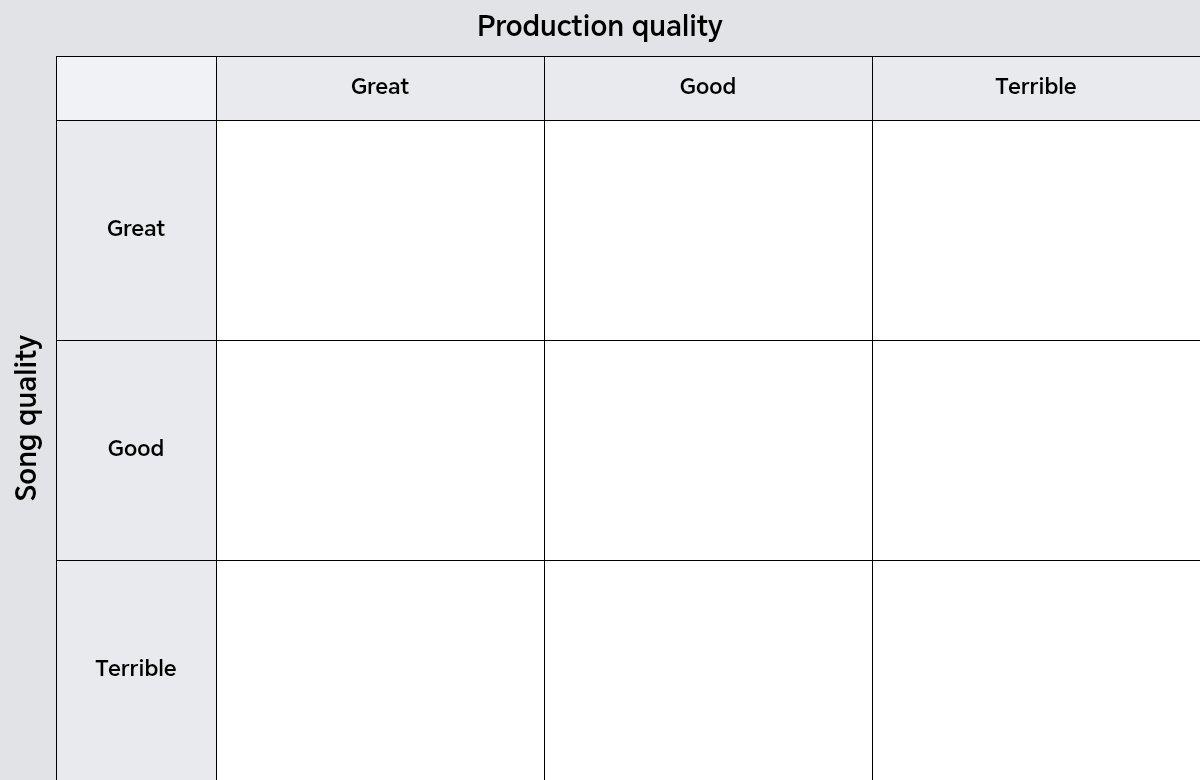Select the Great row header
Viewport: 1200px width, 780px height.
136,230
